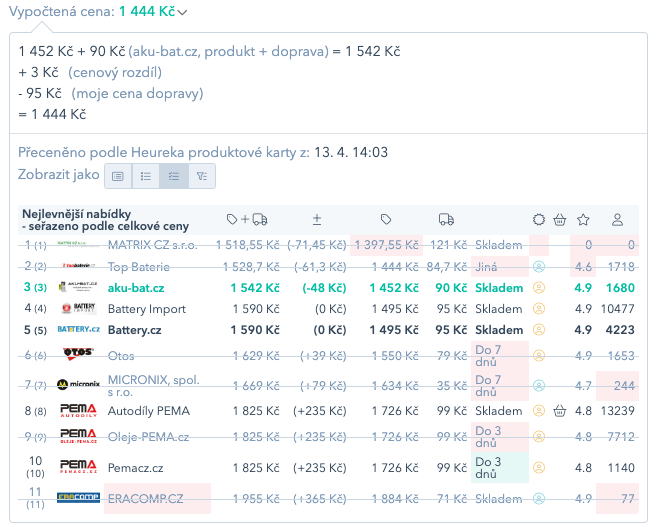Click the customer badge icon in Pemacz.cz row

(539, 468)
